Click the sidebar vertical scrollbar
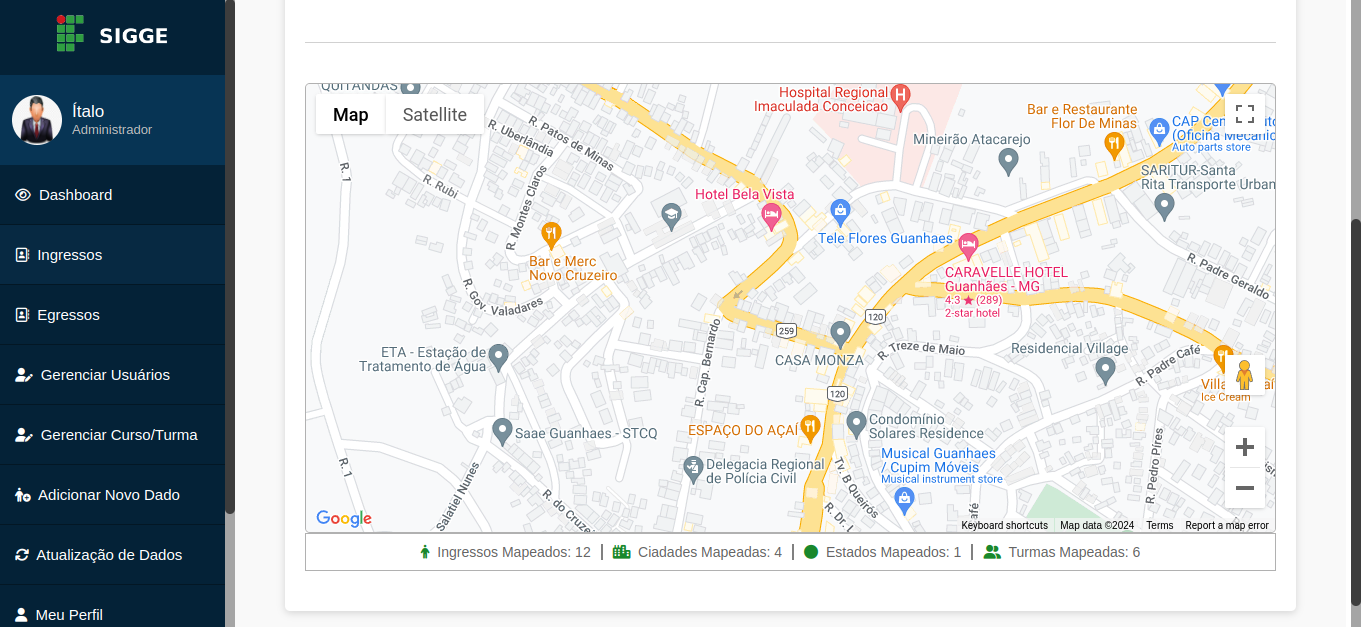 click(x=230, y=256)
